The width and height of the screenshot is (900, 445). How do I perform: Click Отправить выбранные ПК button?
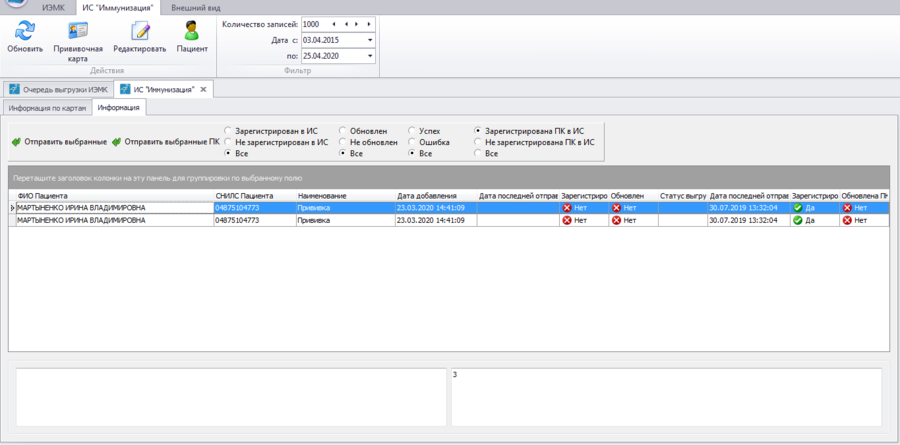pyautogui.click(x=166, y=142)
